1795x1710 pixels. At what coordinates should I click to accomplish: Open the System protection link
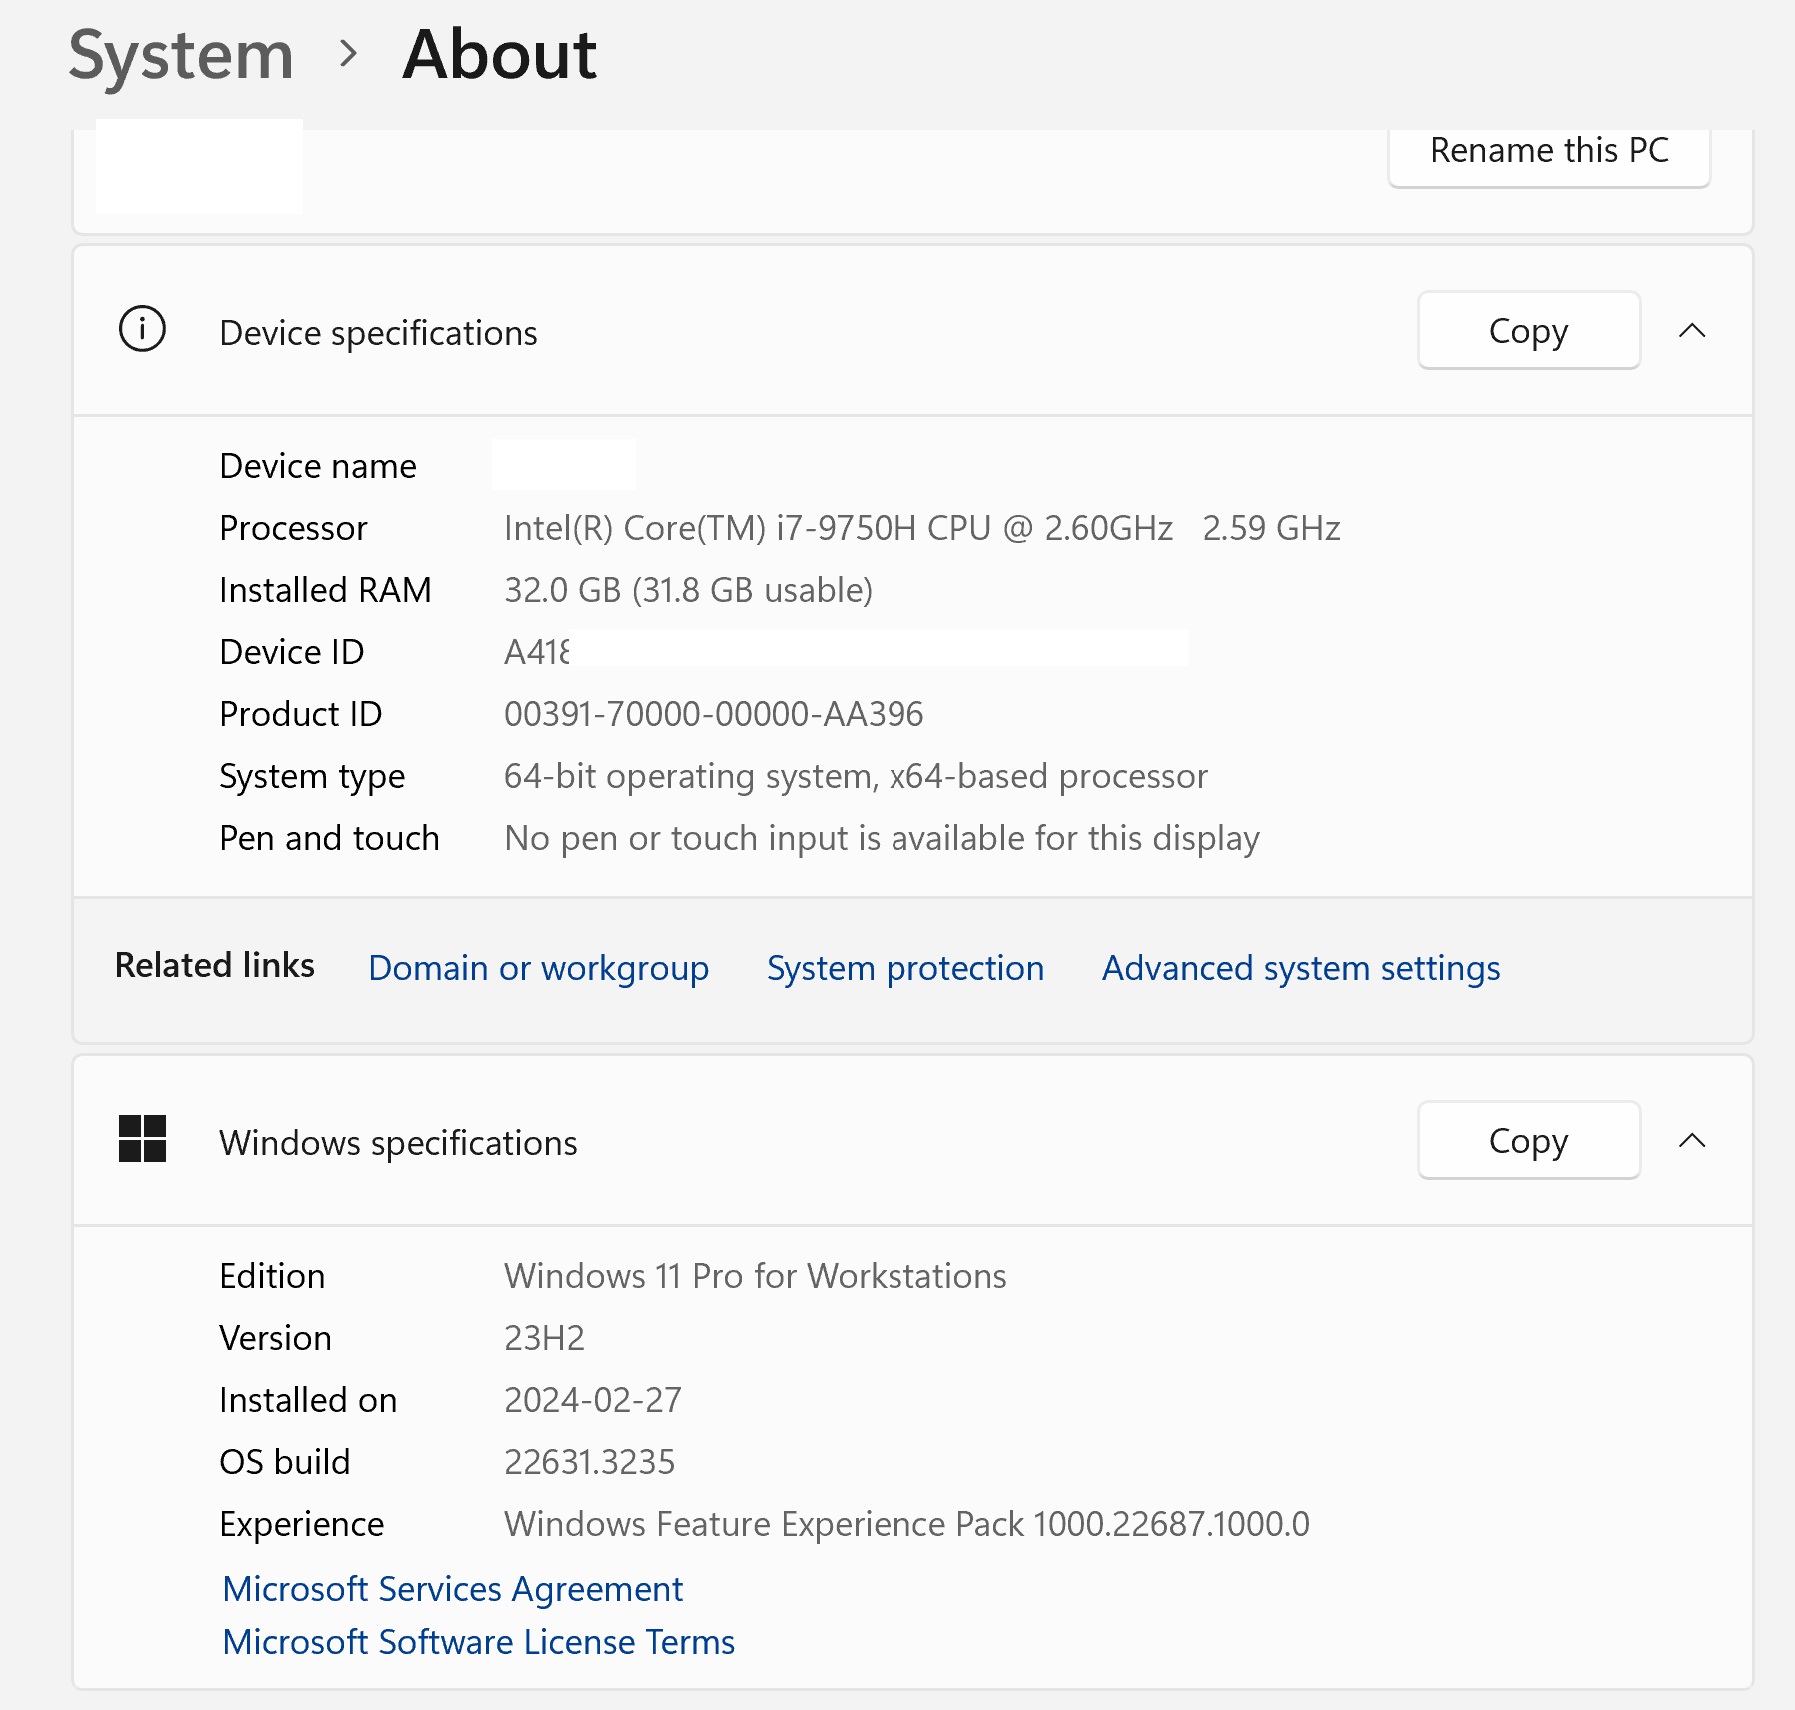[905, 968]
